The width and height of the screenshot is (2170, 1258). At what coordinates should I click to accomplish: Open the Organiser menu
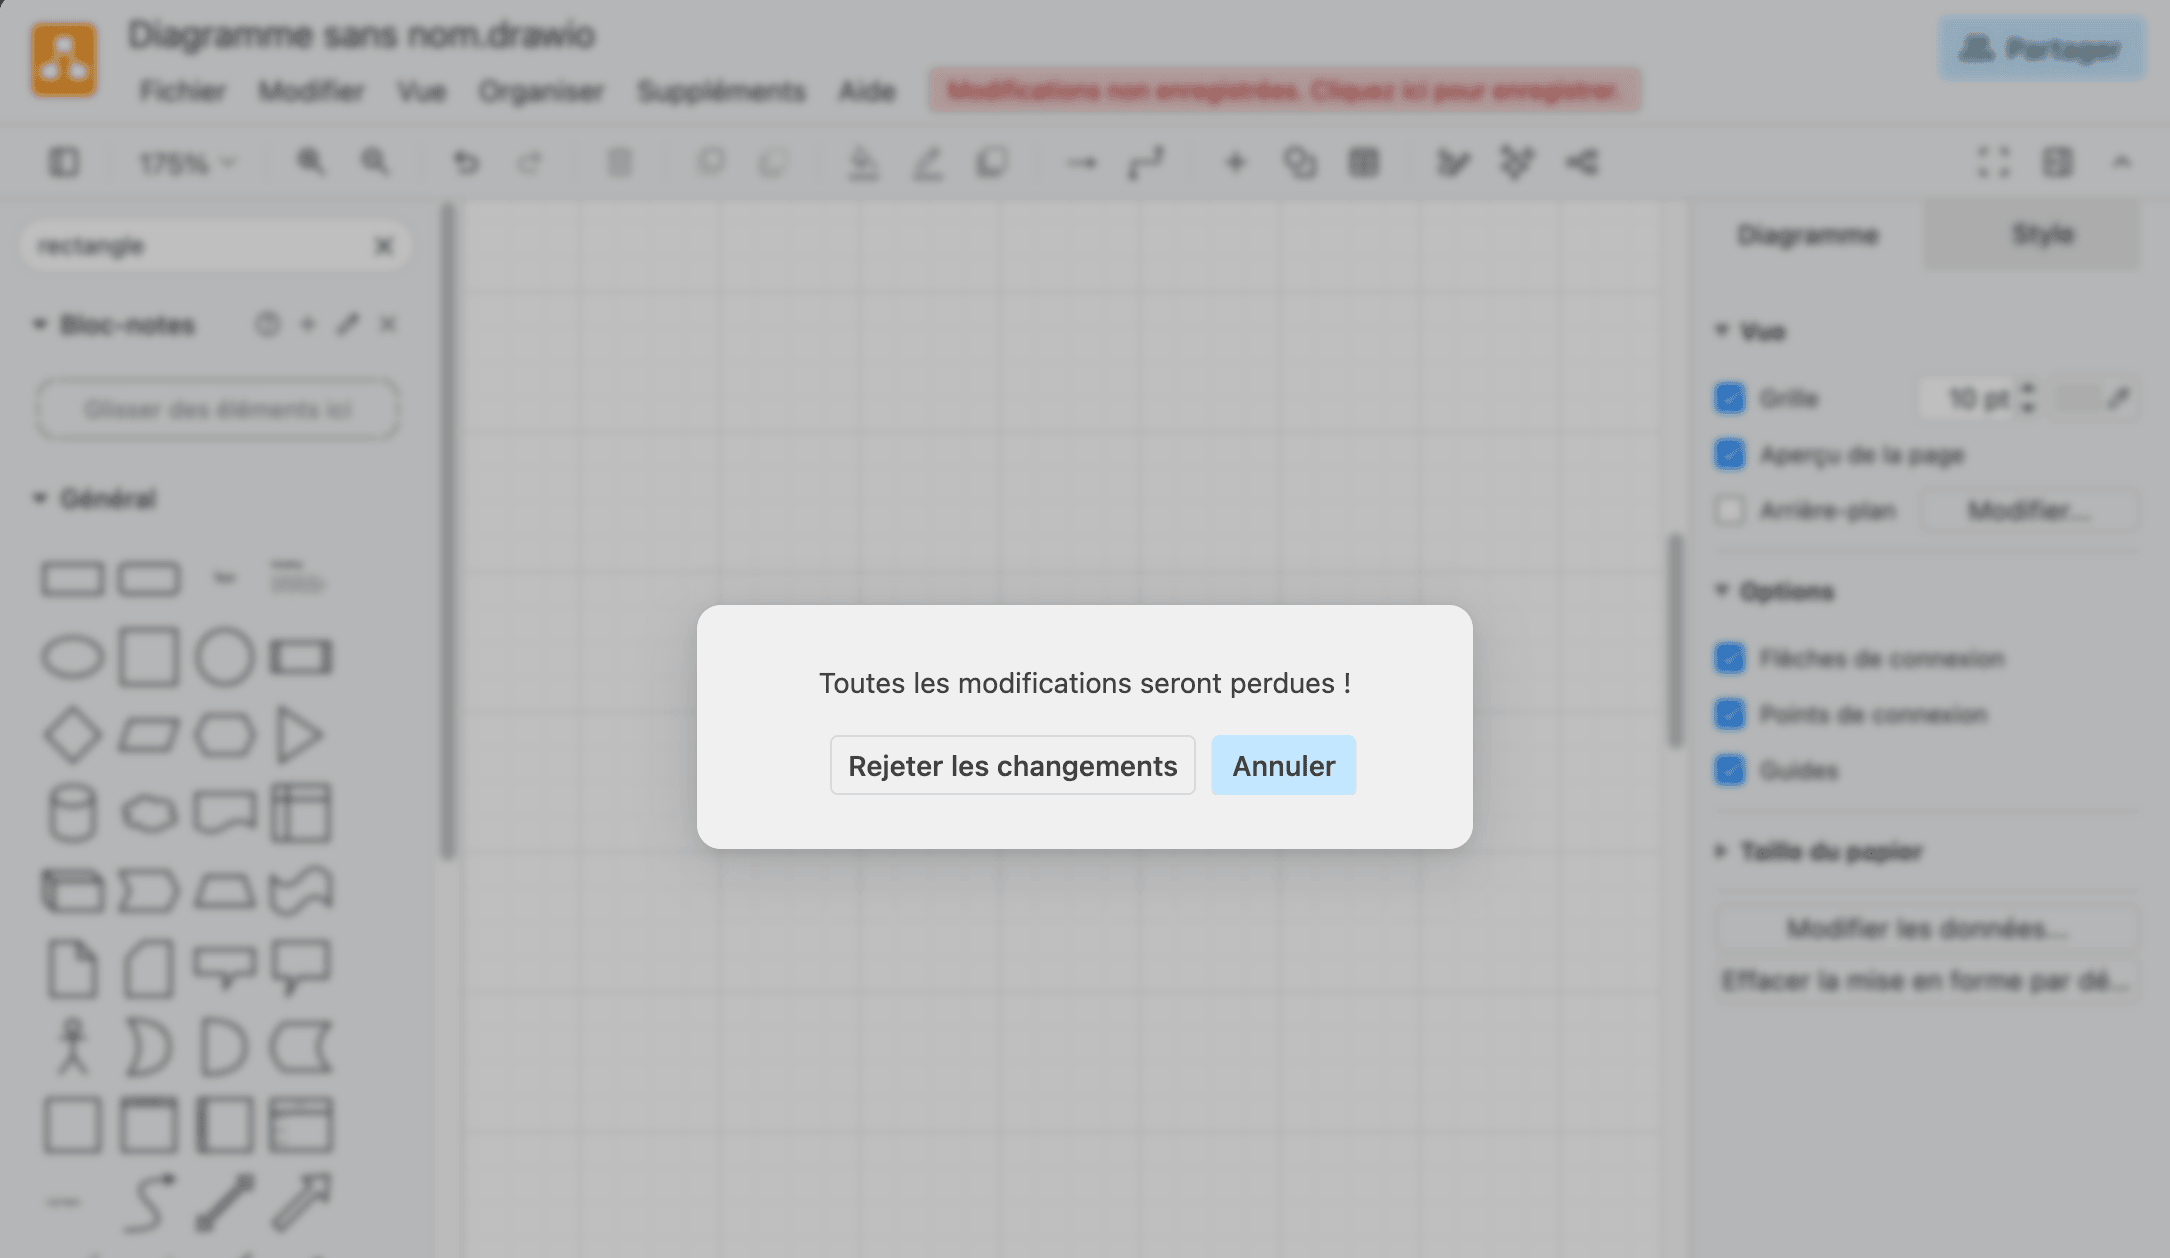click(x=541, y=92)
